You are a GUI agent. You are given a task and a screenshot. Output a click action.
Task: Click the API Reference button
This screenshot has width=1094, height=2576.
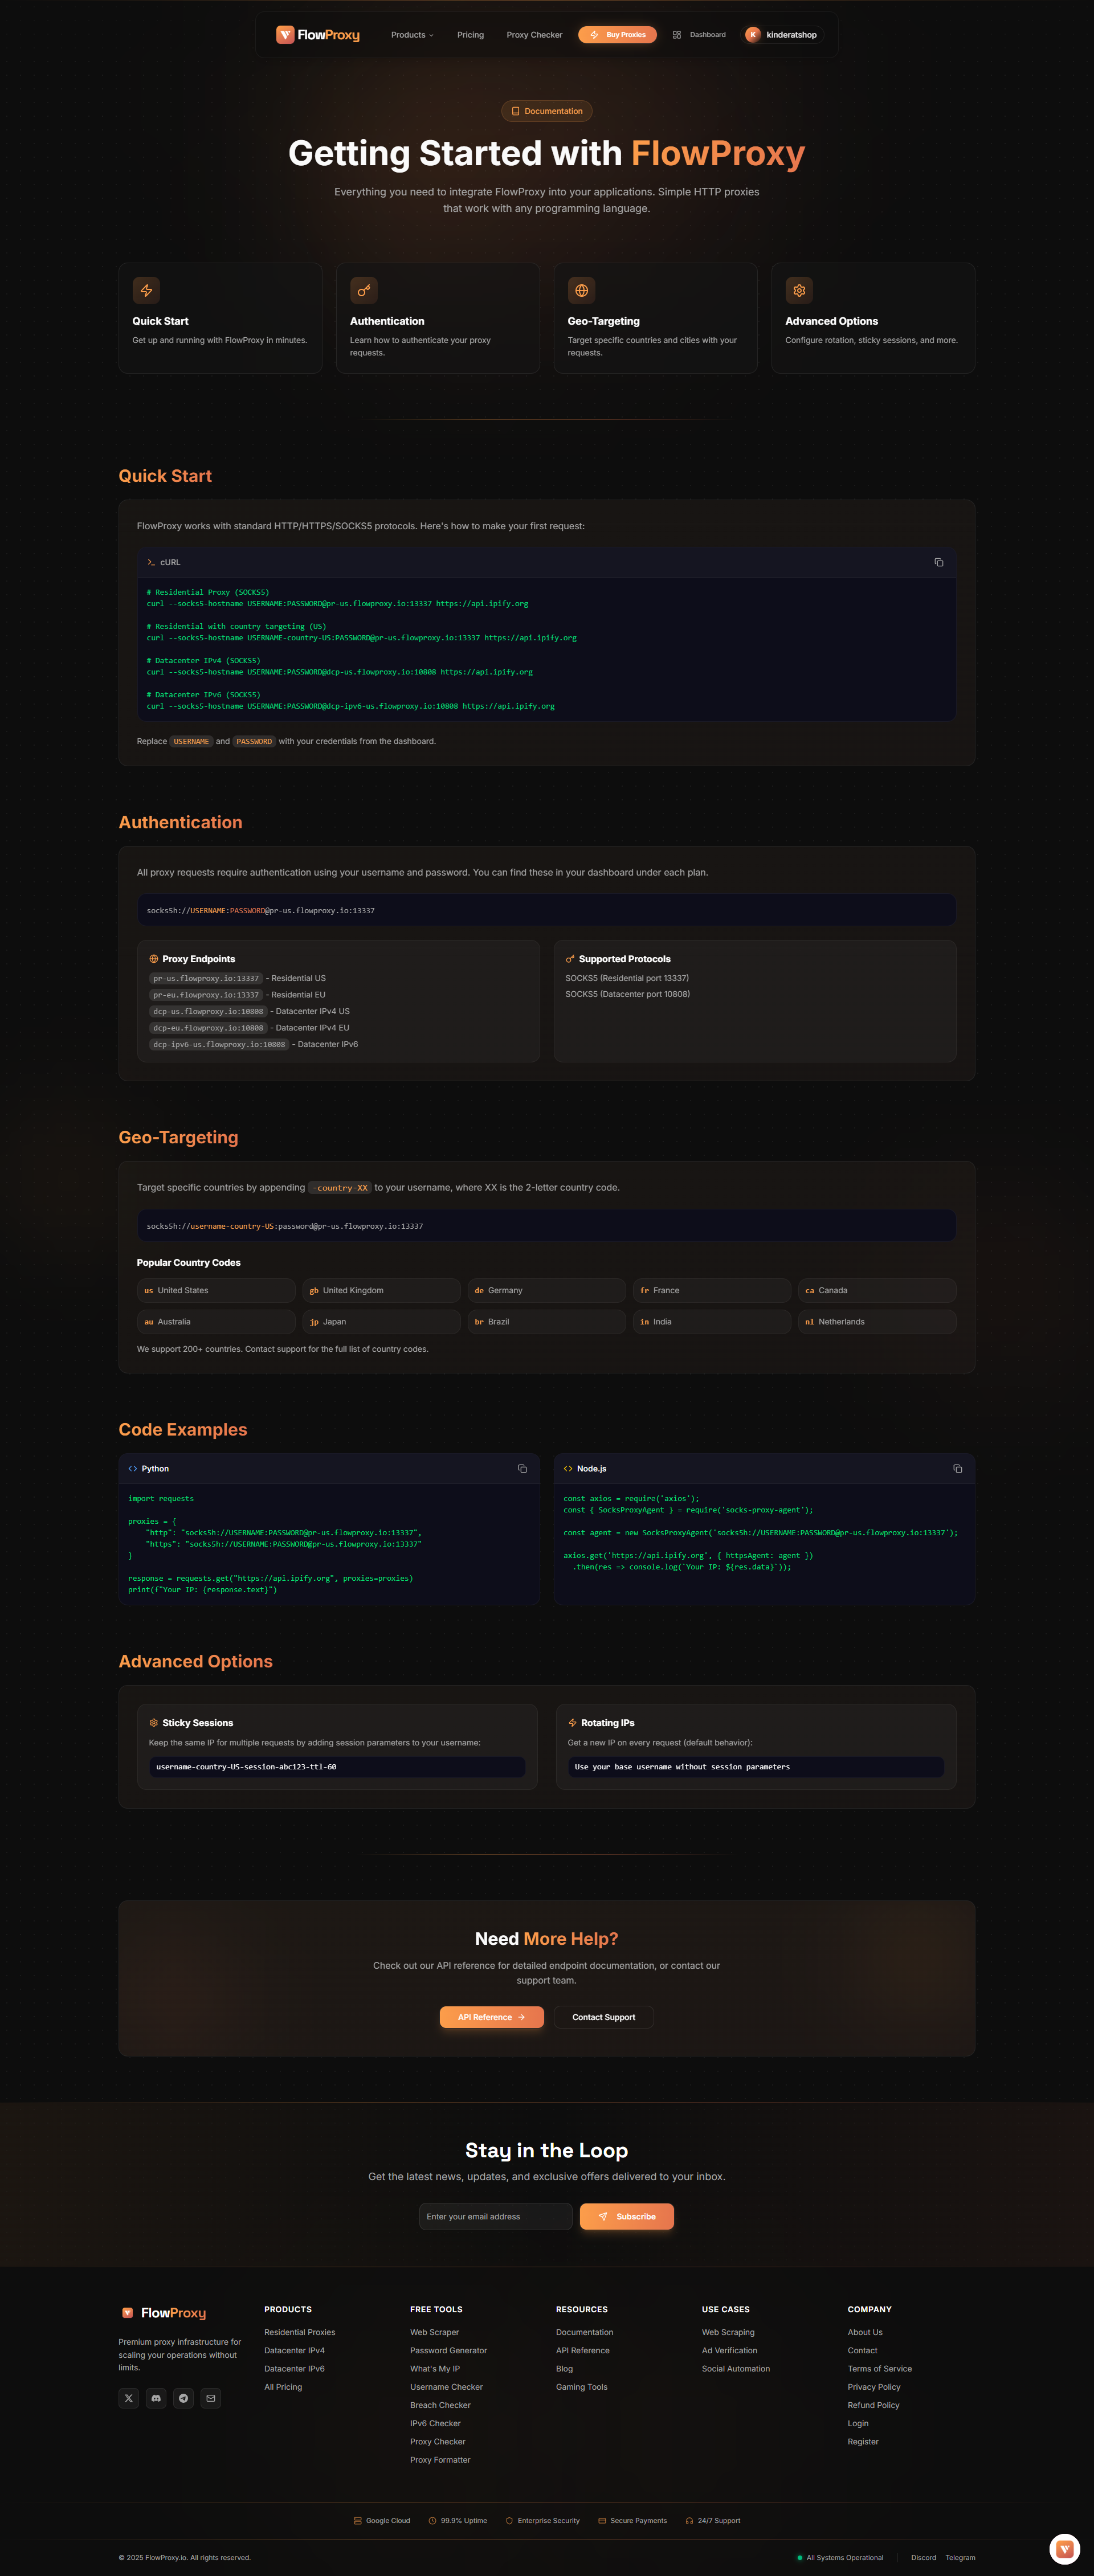point(491,2017)
